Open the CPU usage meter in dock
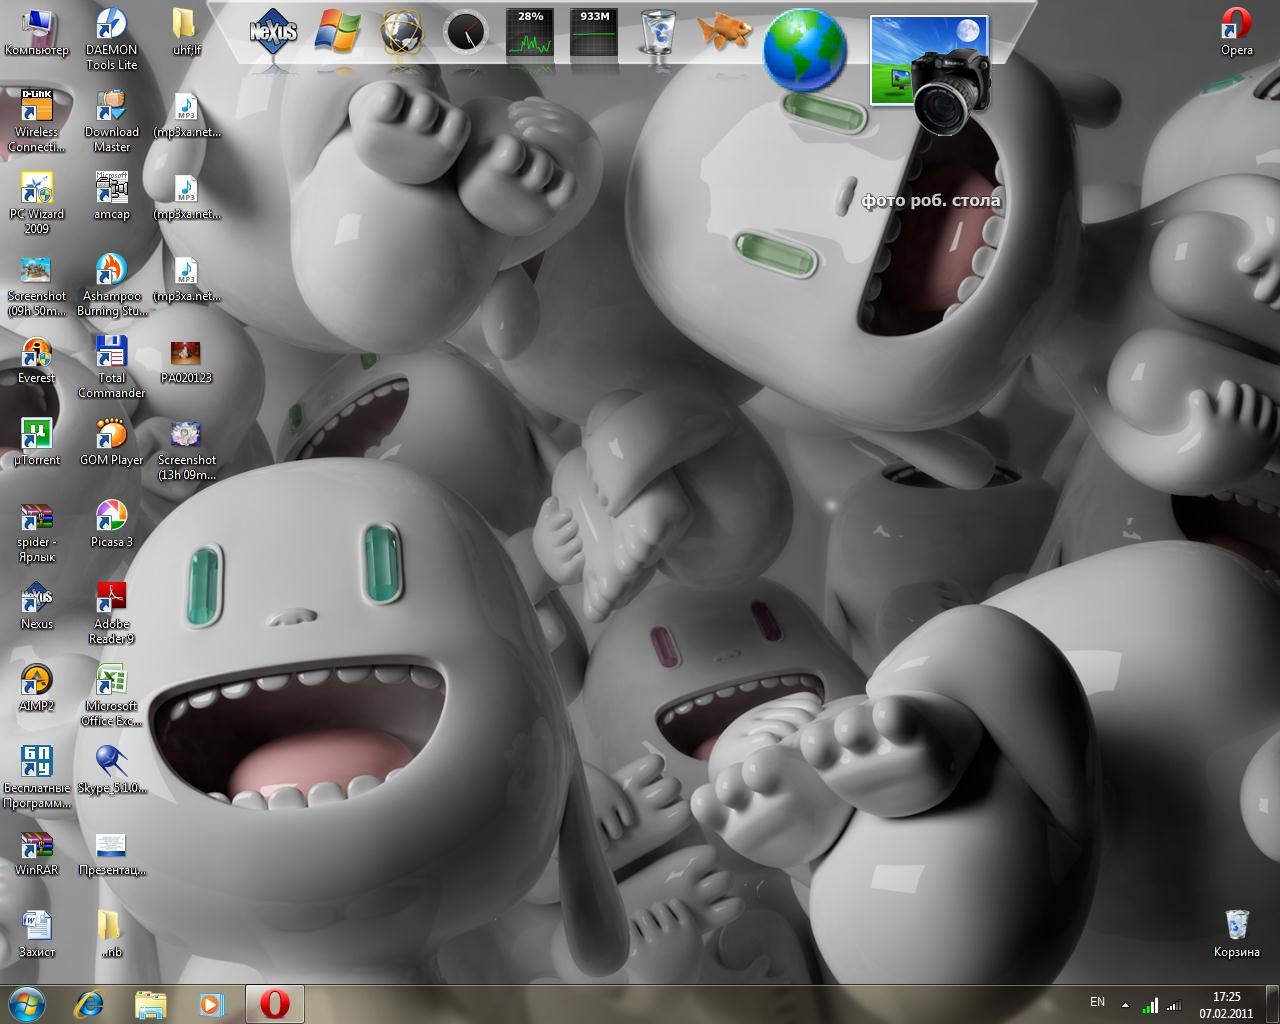The width and height of the screenshot is (1280, 1024). tap(530, 33)
